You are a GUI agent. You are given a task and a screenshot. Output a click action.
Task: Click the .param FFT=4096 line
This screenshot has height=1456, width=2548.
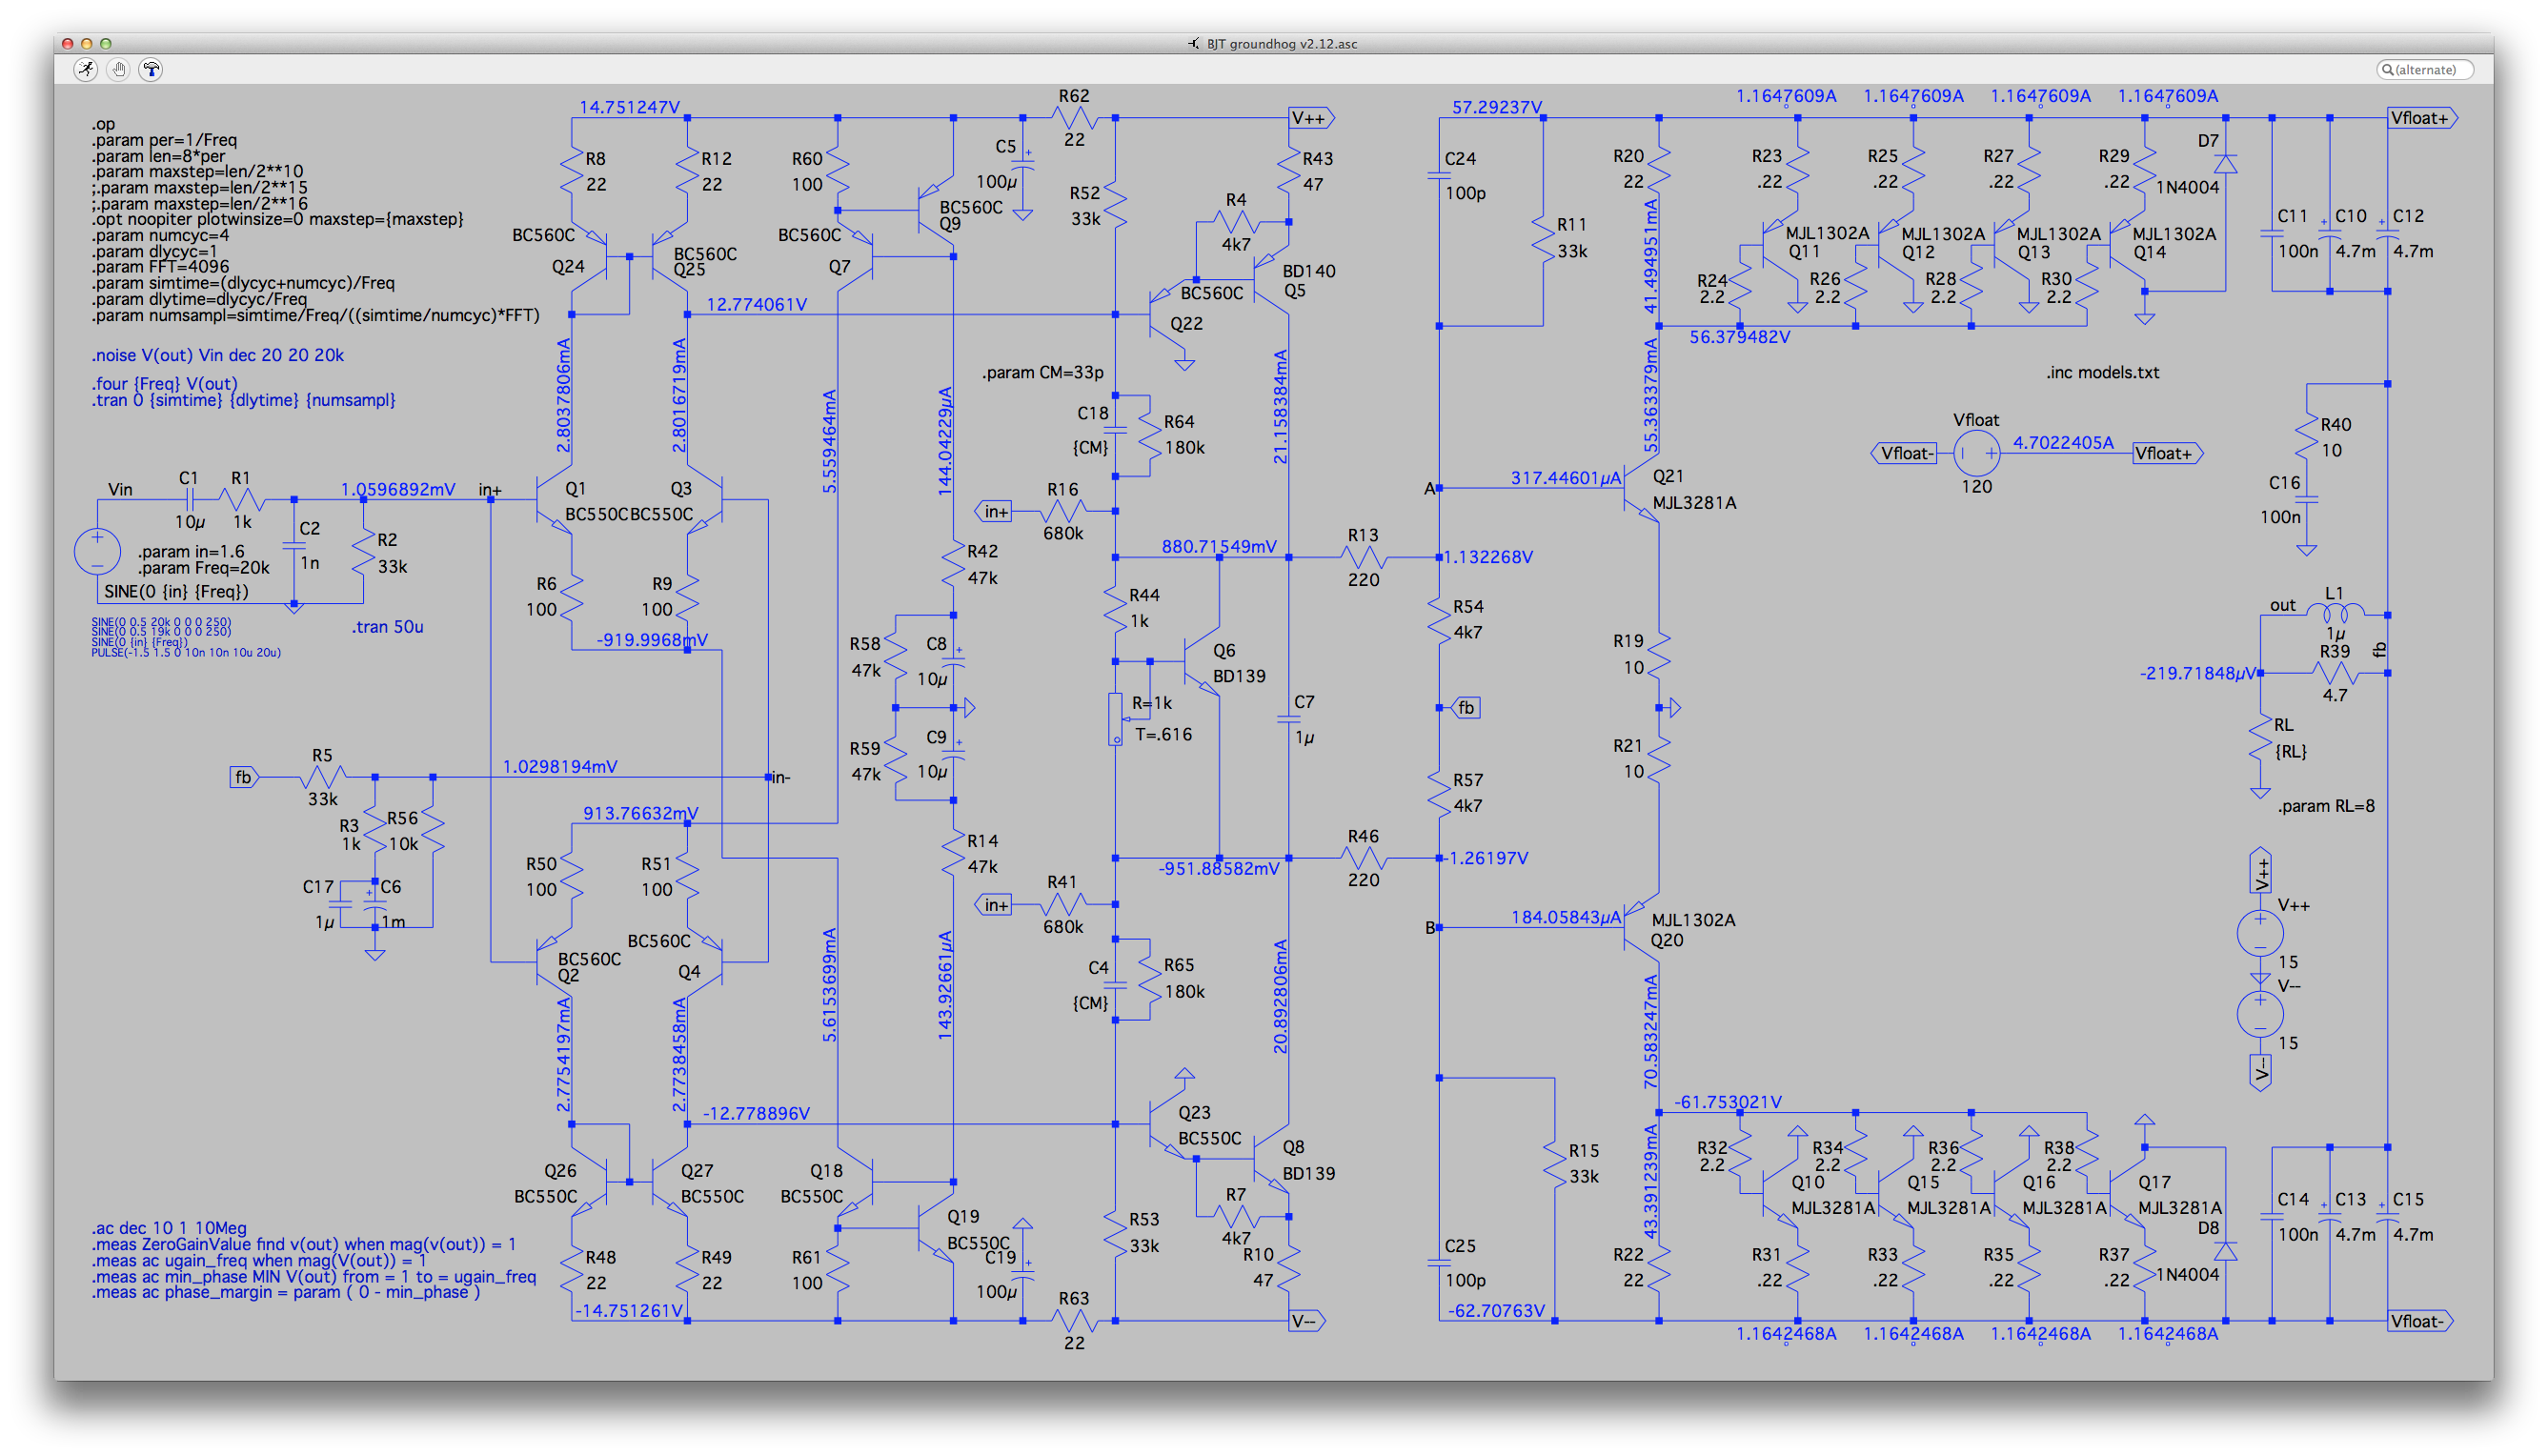[161, 266]
